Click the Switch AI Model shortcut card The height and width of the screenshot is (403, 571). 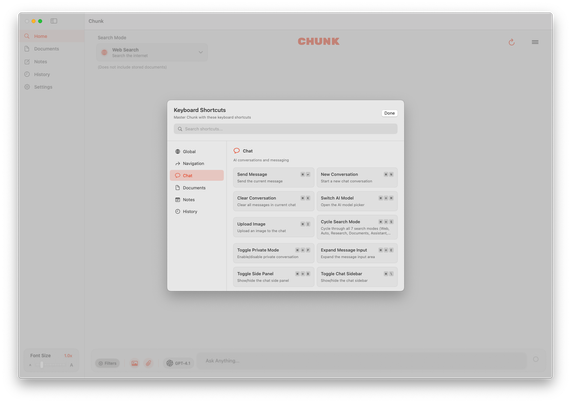pos(357,201)
